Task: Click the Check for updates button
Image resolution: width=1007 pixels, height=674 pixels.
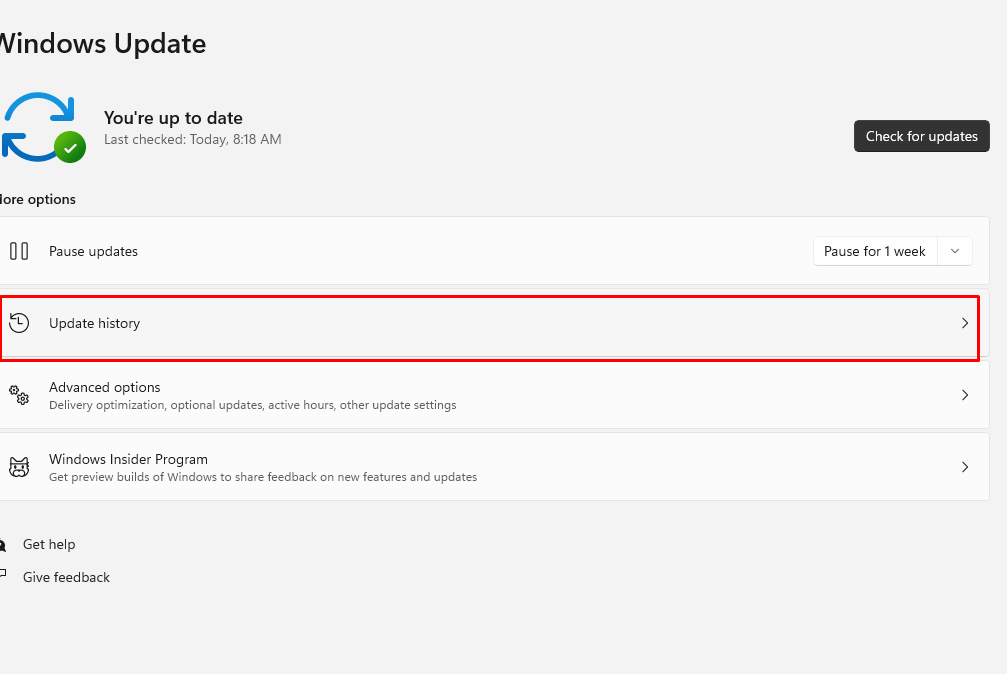Action: click(x=922, y=136)
